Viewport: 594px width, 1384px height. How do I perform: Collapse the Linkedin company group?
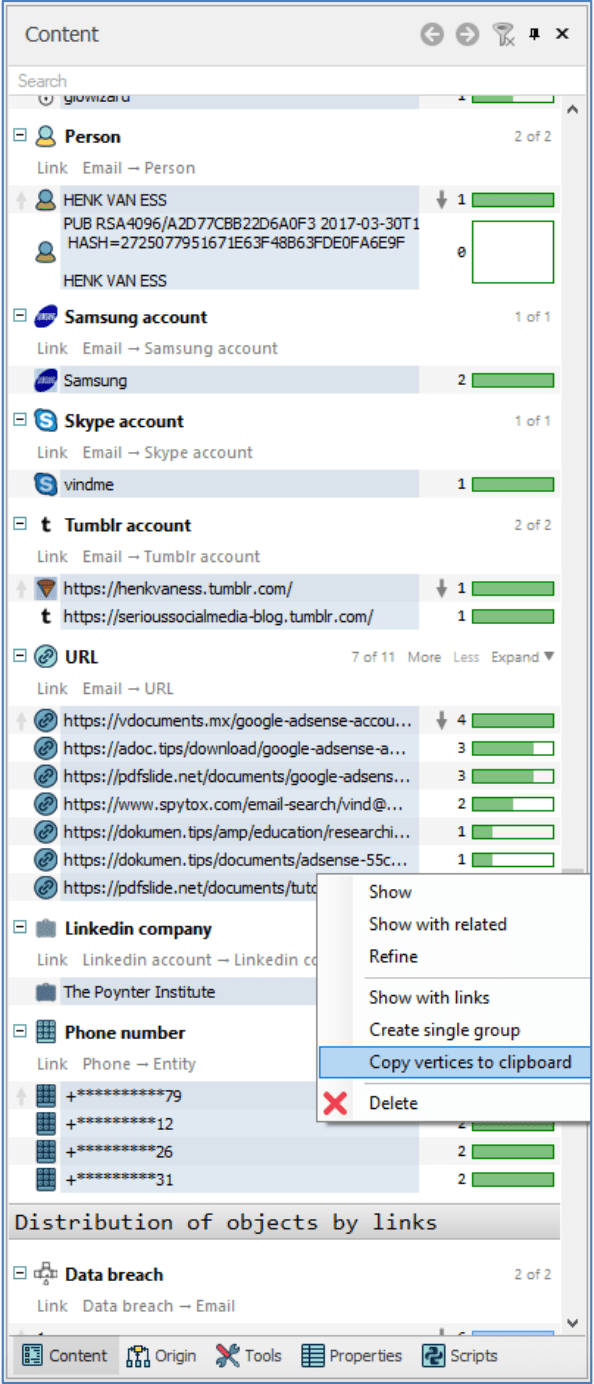19,928
